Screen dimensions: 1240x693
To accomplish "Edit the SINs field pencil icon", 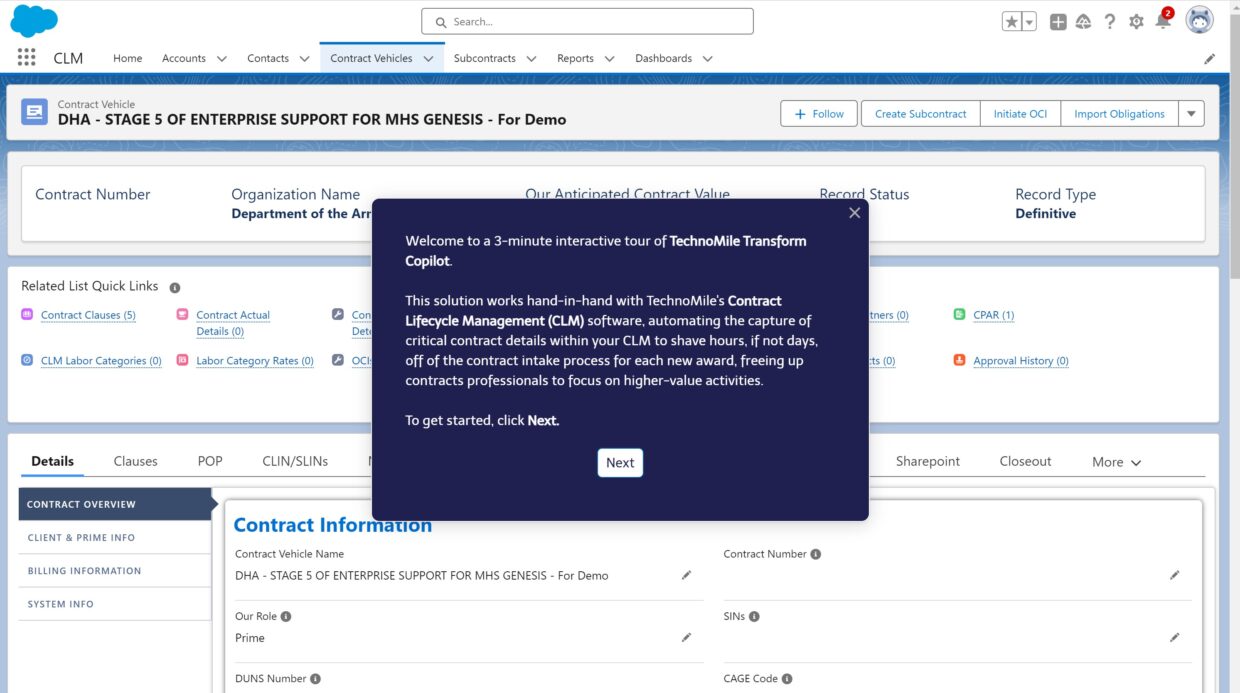I will [x=1174, y=637].
